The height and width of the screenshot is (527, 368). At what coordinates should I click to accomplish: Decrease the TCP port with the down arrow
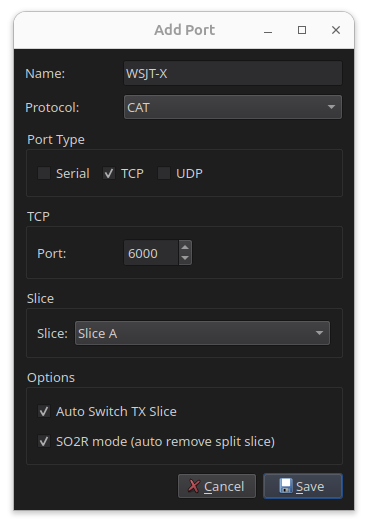[x=185, y=258]
